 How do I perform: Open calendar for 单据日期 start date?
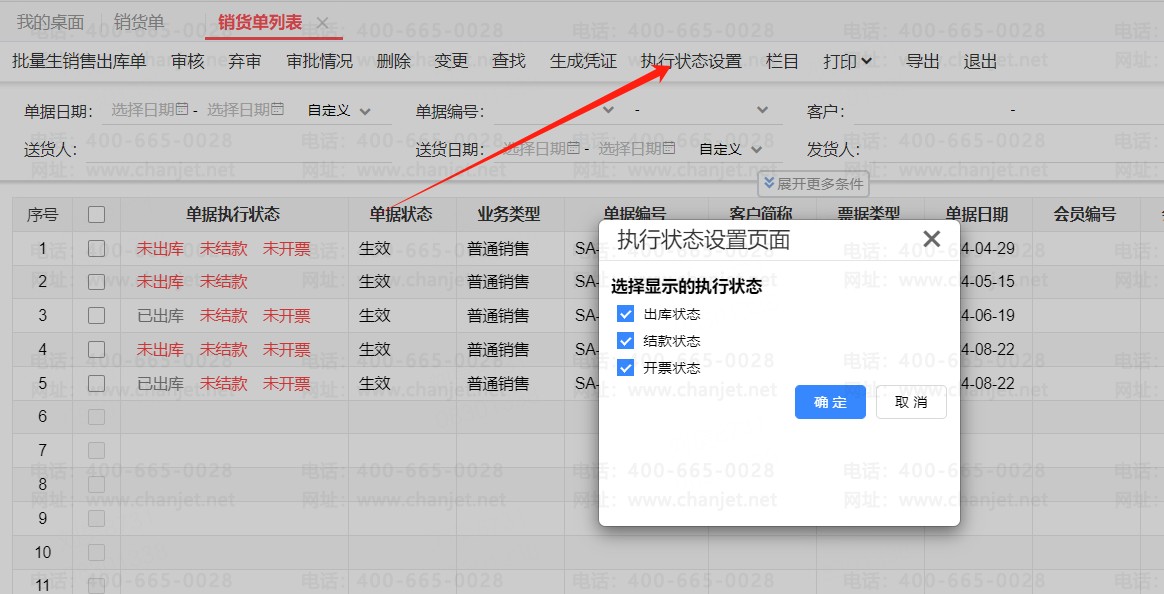click(x=182, y=109)
